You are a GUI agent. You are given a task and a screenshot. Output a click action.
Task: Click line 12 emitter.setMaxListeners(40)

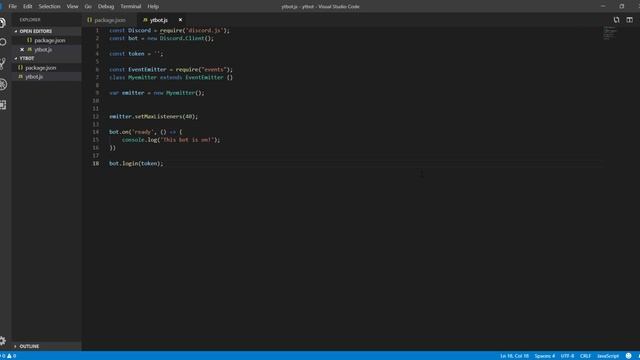click(153, 117)
